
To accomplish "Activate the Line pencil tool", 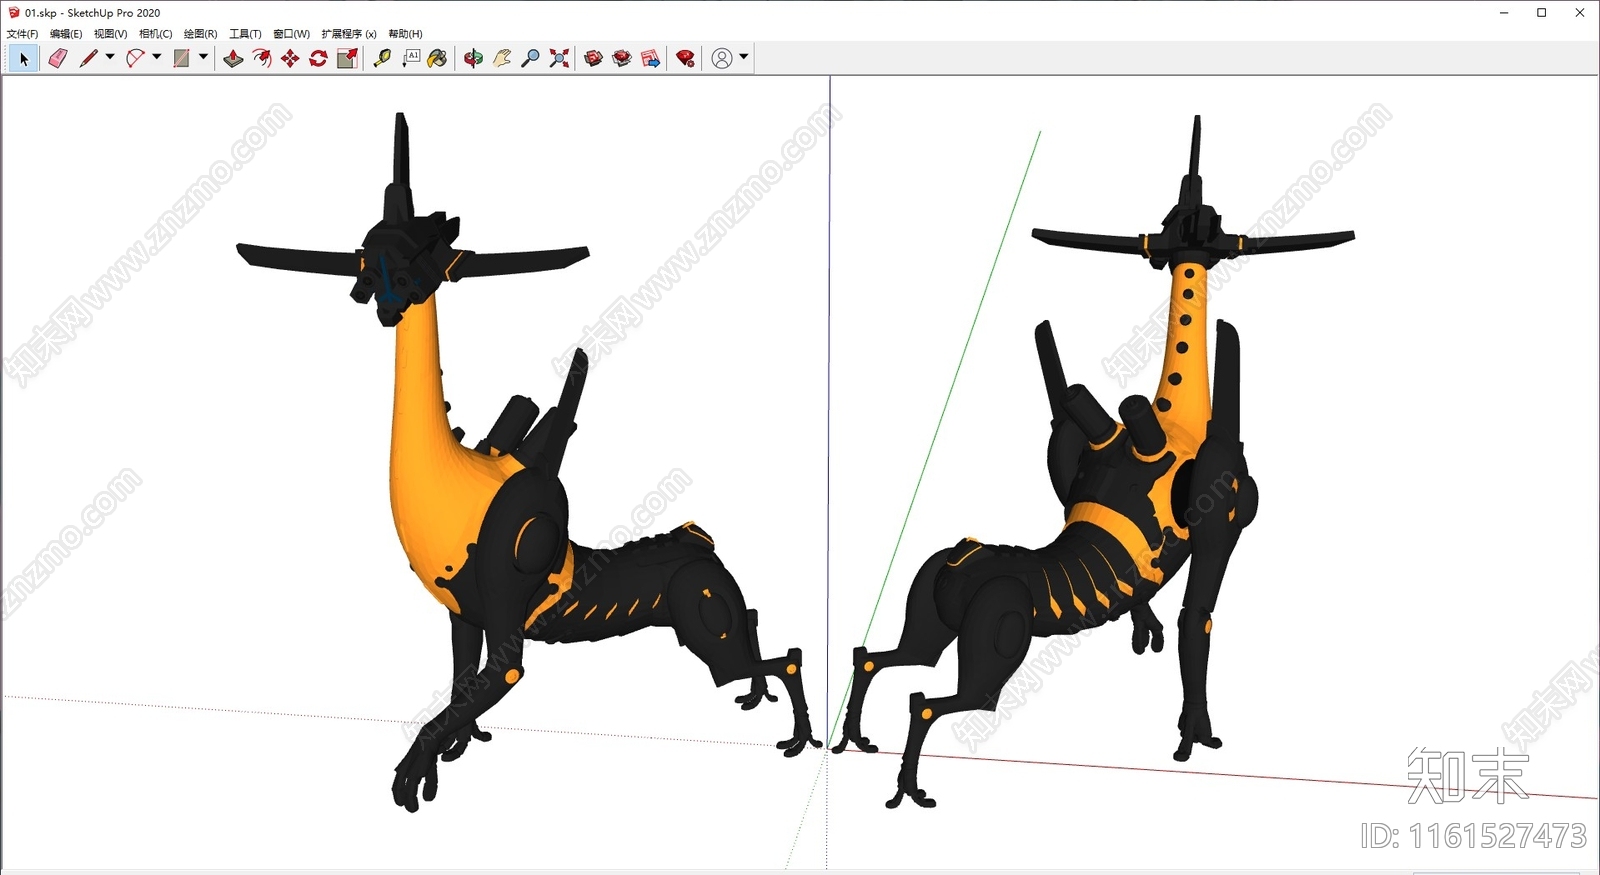I will click(88, 59).
